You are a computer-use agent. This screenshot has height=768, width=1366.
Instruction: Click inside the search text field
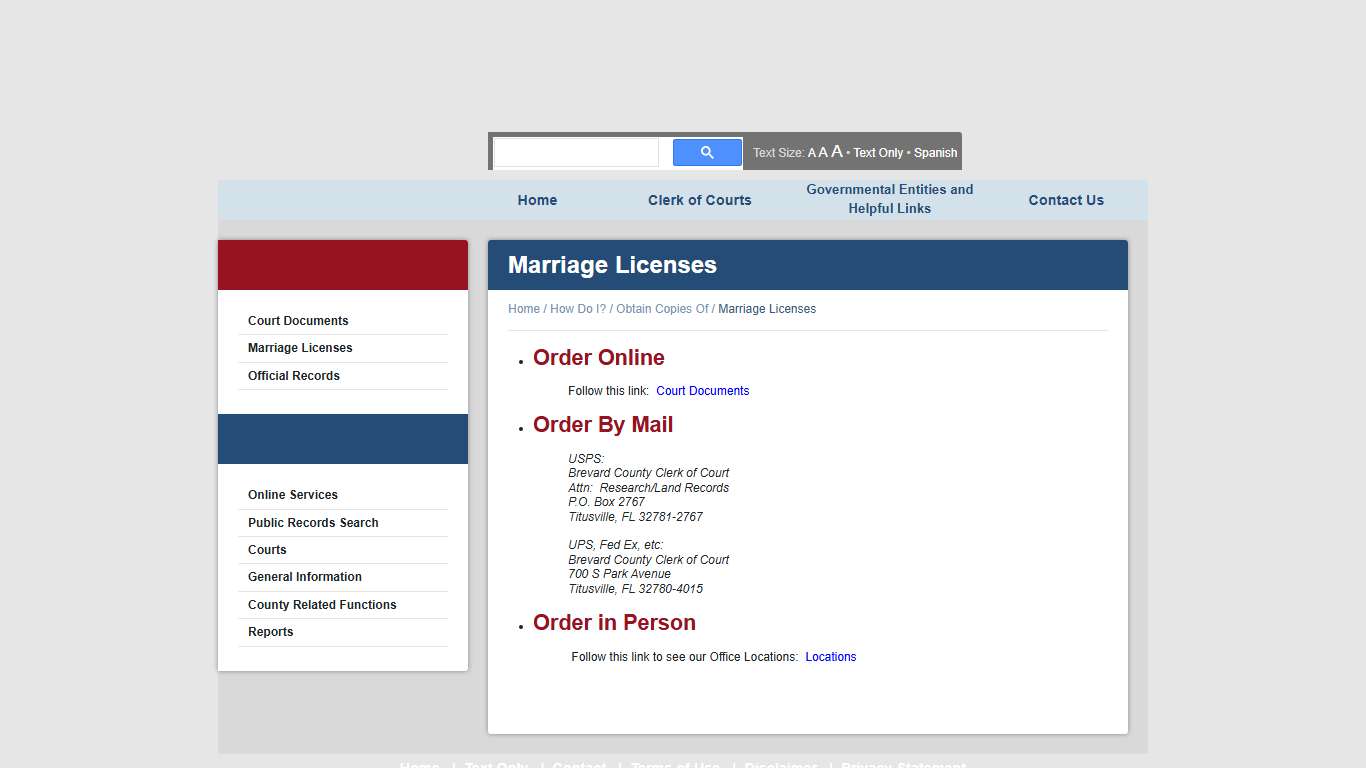coord(575,151)
